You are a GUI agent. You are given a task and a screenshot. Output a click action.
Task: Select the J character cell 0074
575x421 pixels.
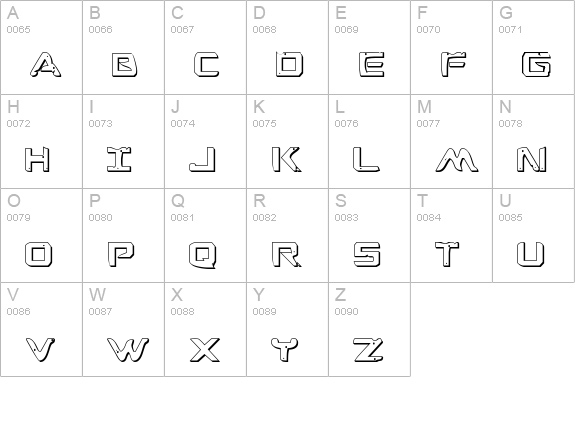click(x=205, y=142)
